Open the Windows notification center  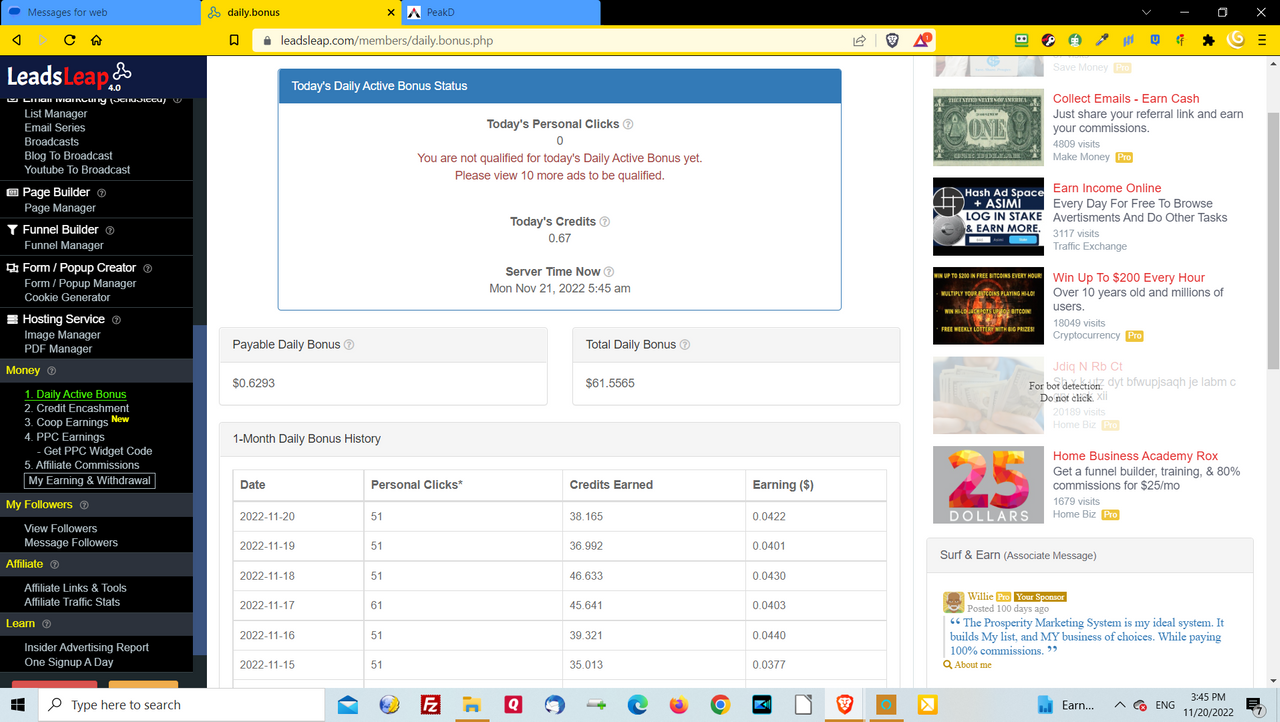pyautogui.click(x=1254, y=706)
